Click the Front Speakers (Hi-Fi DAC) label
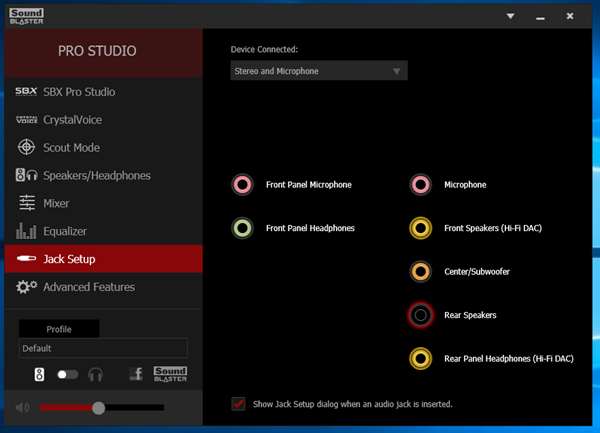This screenshot has height=433, width=600. coord(493,228)
